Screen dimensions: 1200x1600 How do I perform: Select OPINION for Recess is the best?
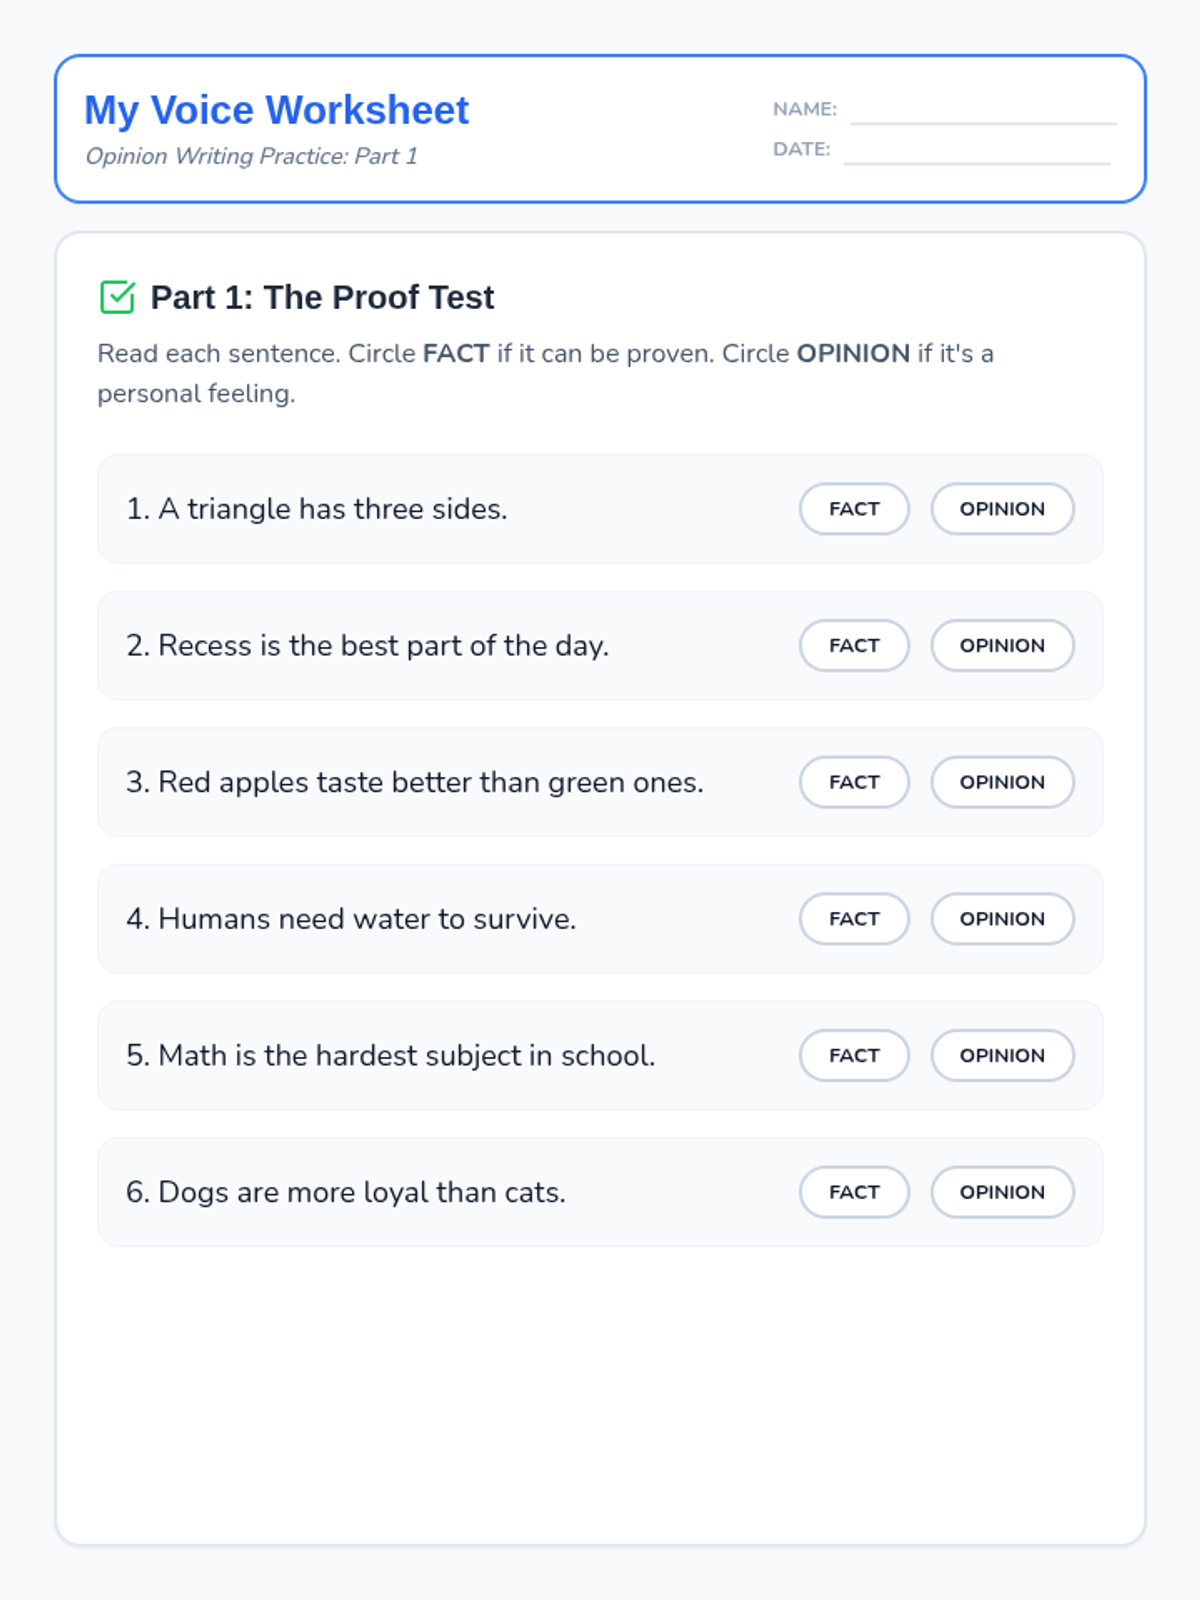1002,646
